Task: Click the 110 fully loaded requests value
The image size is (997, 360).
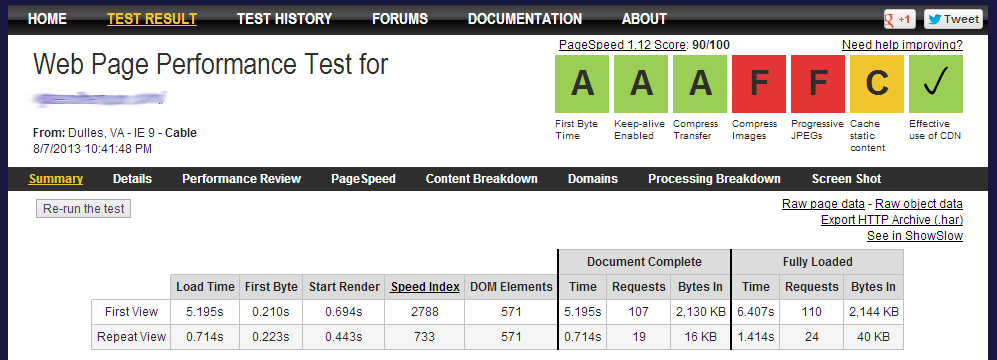Action: (x=812, y=312)
